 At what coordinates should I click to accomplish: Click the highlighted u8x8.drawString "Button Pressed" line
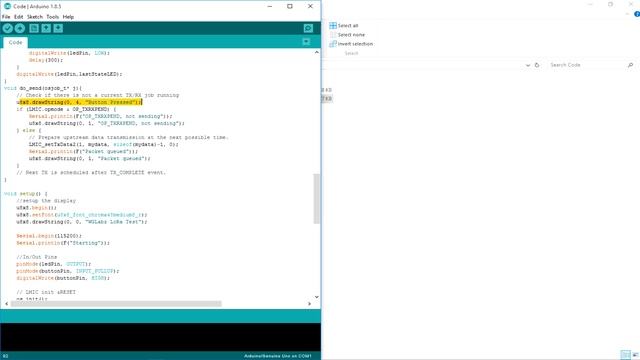click(79, 102)
